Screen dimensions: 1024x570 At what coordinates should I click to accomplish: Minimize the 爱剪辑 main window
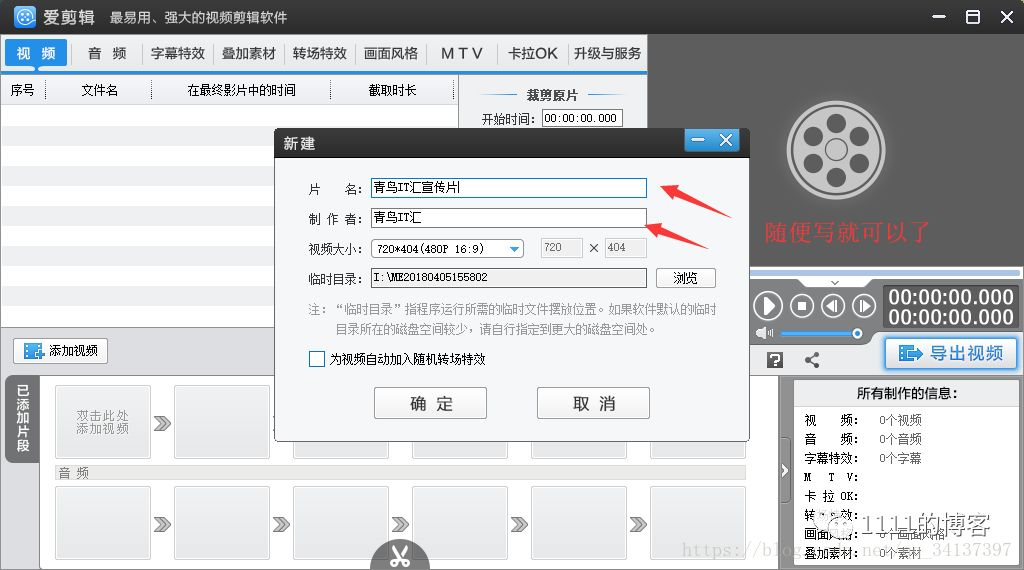tap(939, 17)
